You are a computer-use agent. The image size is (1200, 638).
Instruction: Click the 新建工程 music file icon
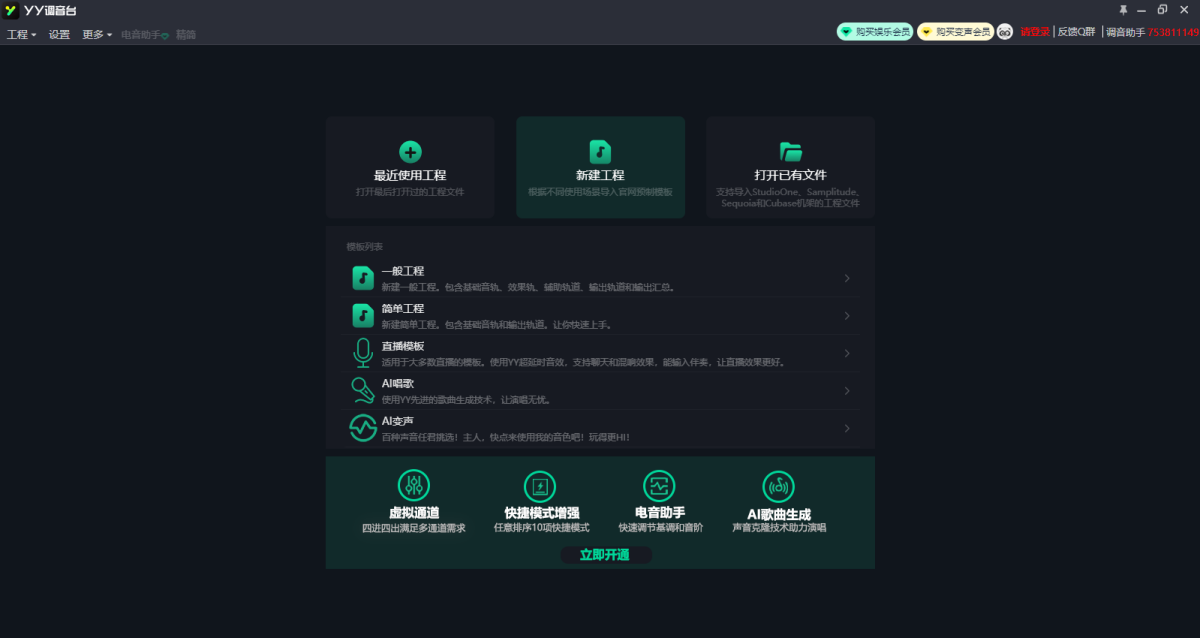click(600, 152)
